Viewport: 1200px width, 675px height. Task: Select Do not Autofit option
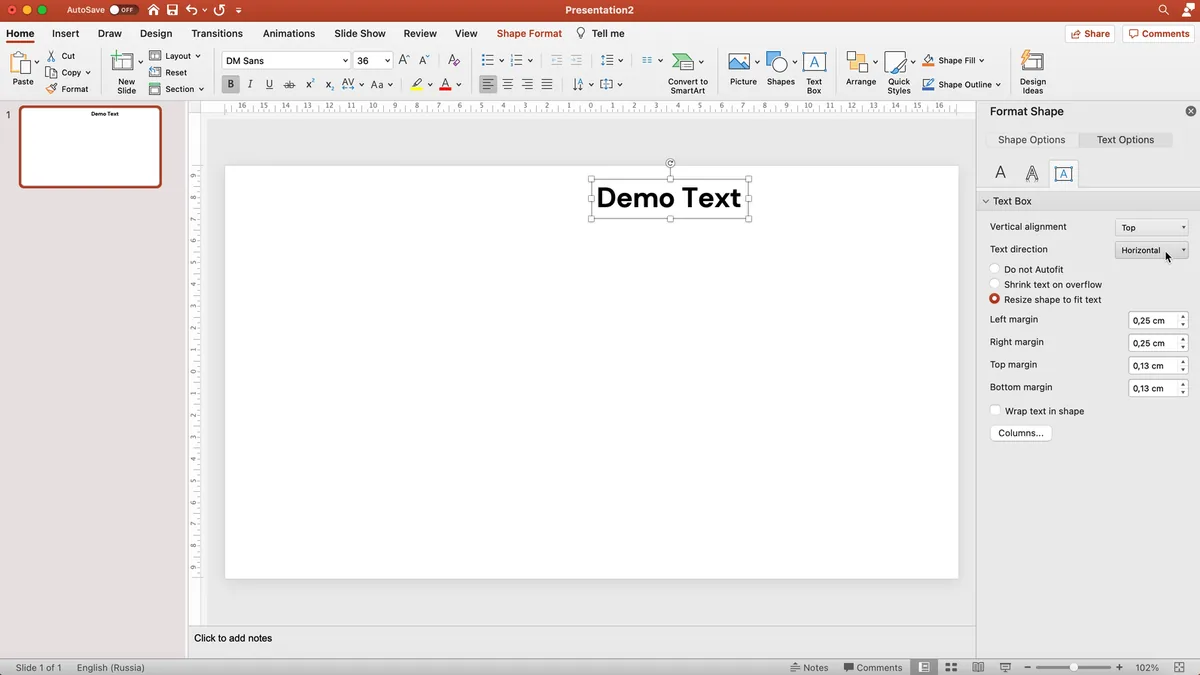(995, 269)
